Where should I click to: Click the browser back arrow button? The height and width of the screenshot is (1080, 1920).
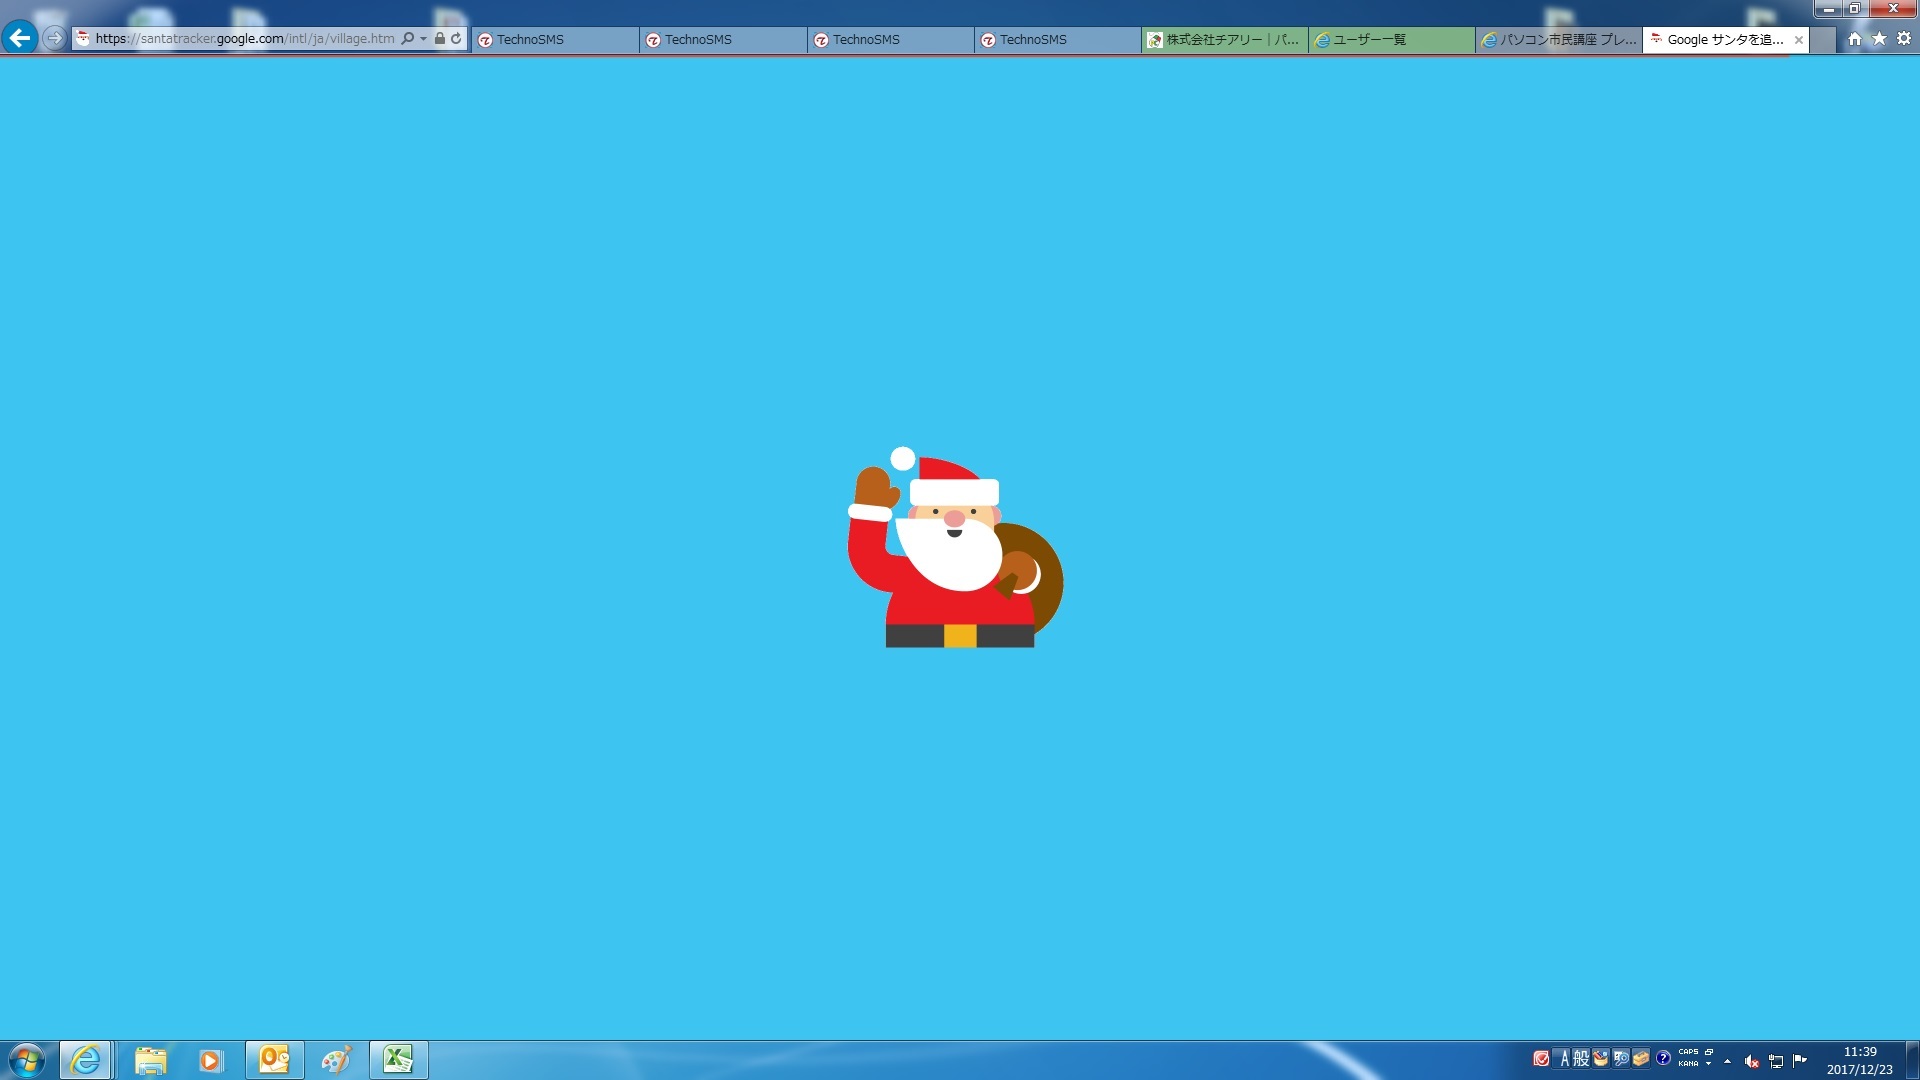click(19, 38)
